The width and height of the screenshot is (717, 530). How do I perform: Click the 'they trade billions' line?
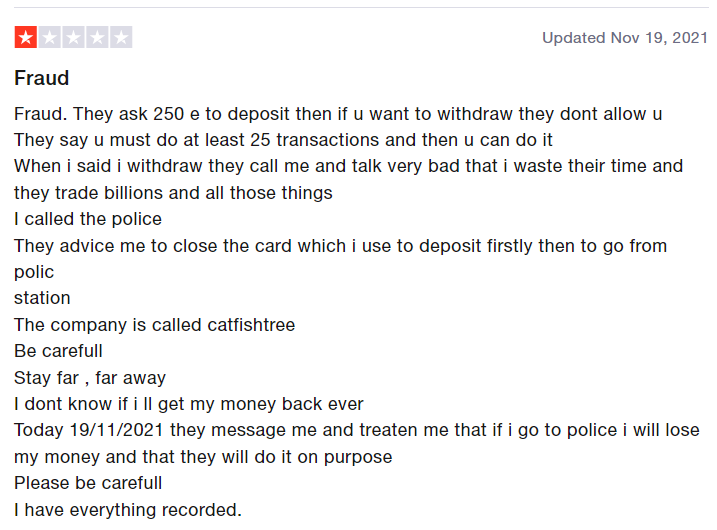(x=173, y=193)
